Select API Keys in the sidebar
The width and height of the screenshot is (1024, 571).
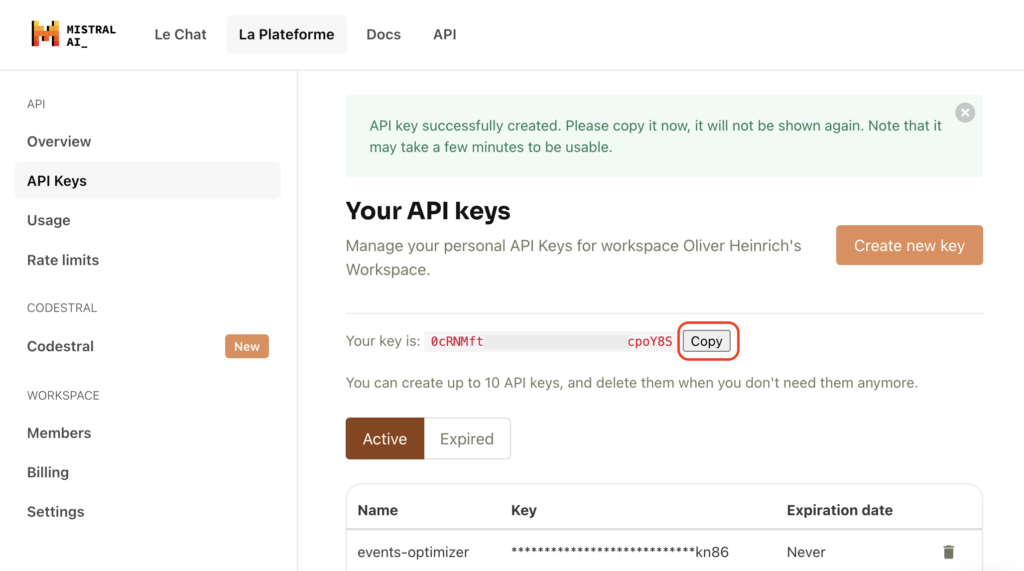tap(148, 181)
